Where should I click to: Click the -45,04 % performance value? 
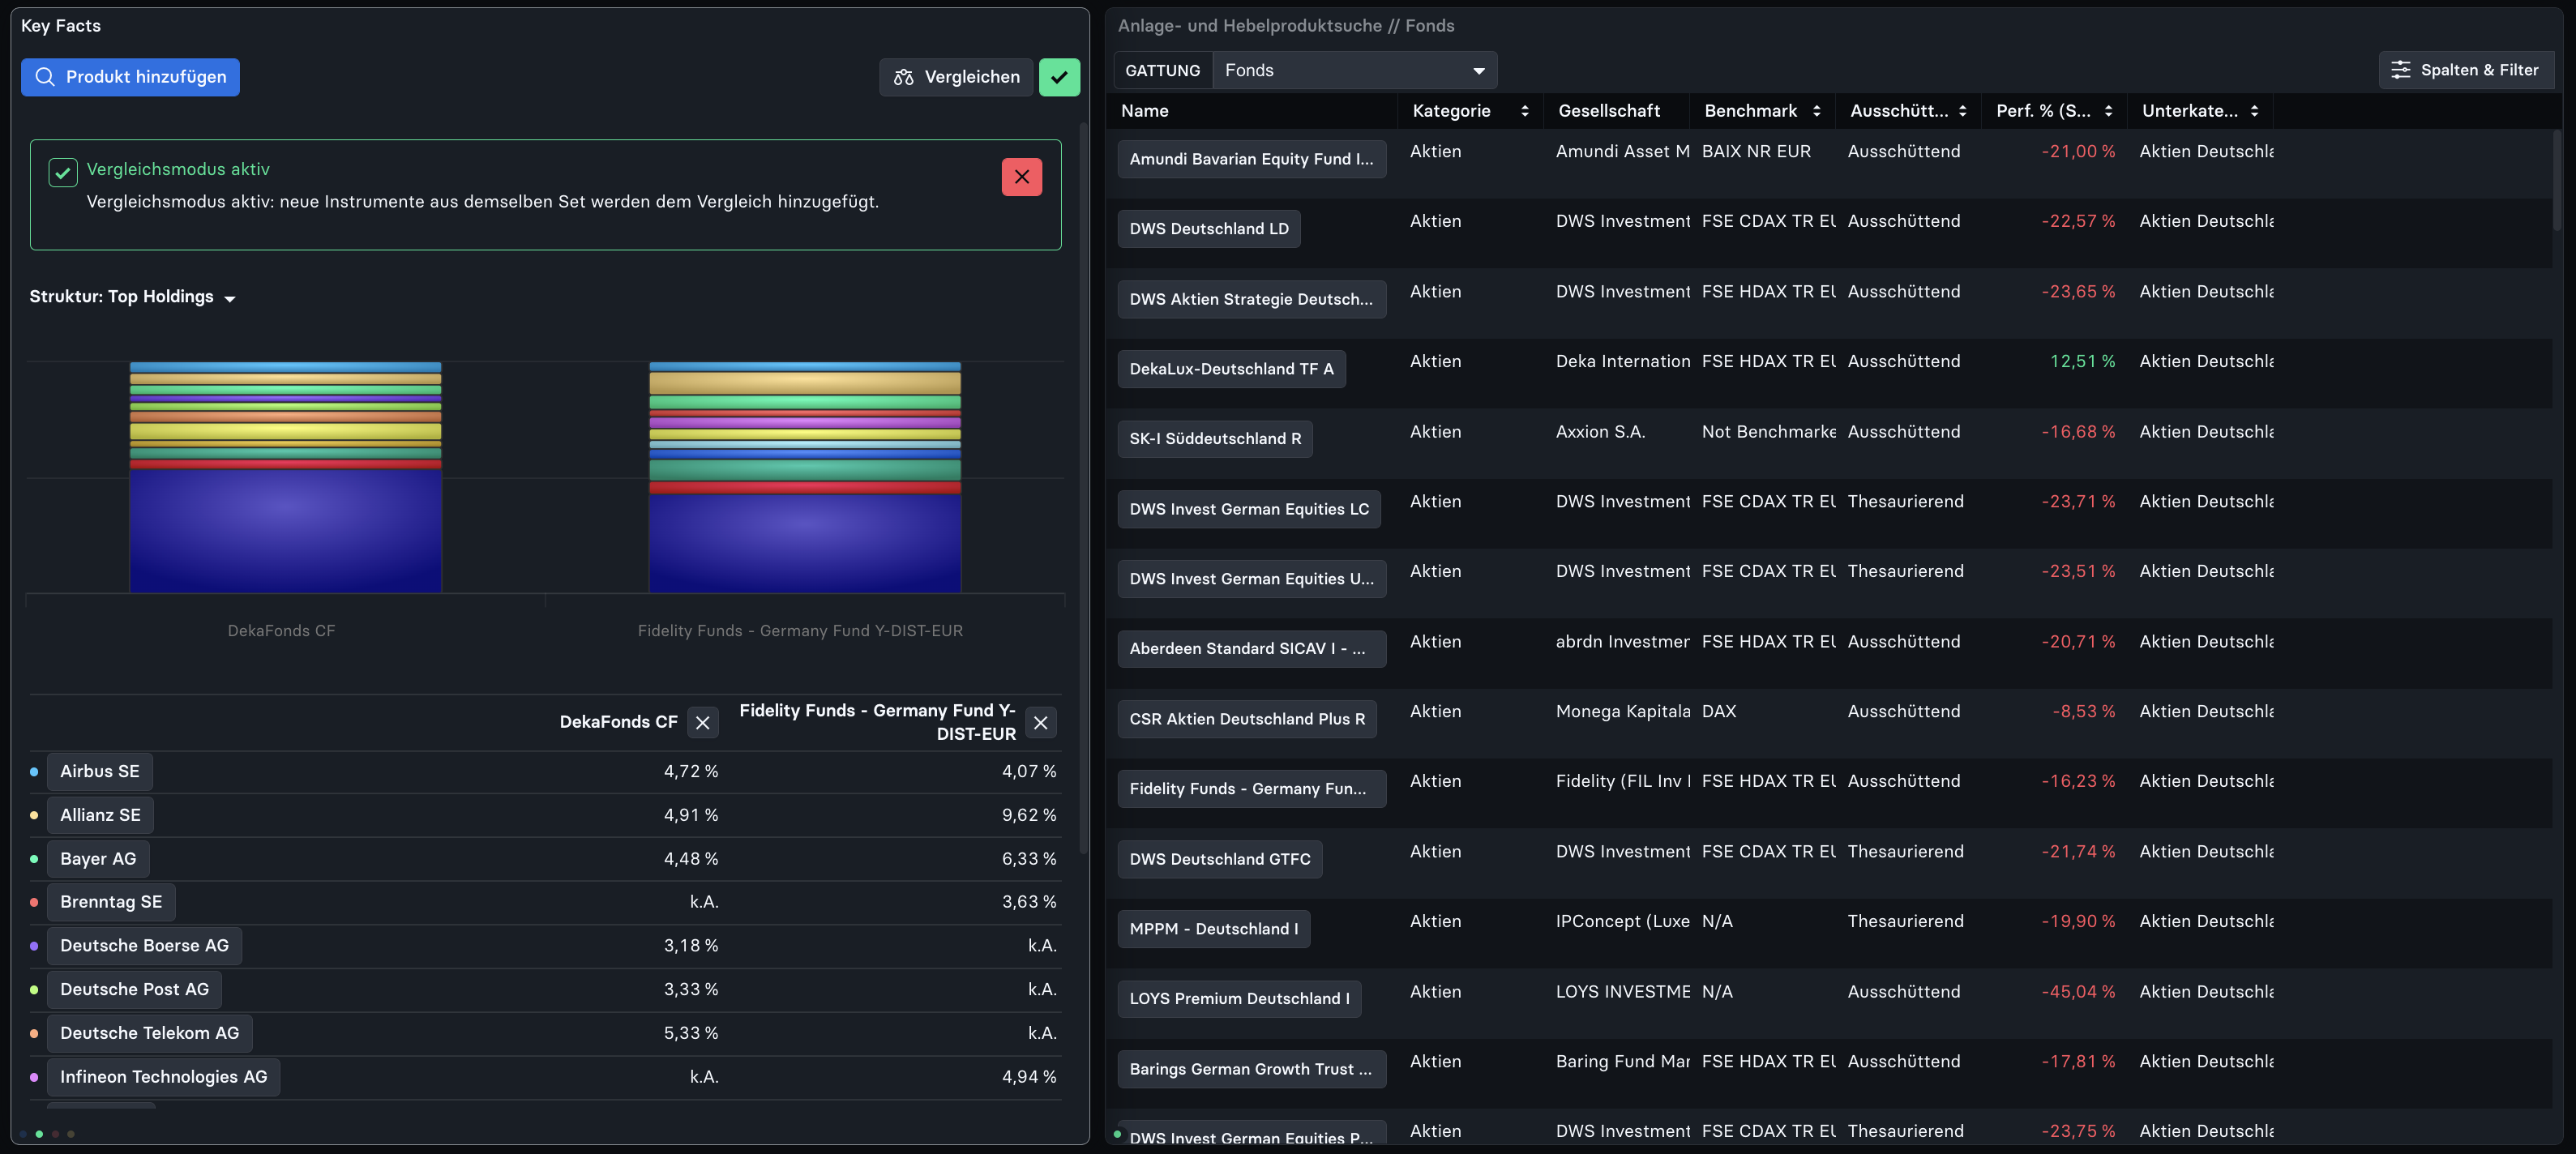coord(2078,992)
